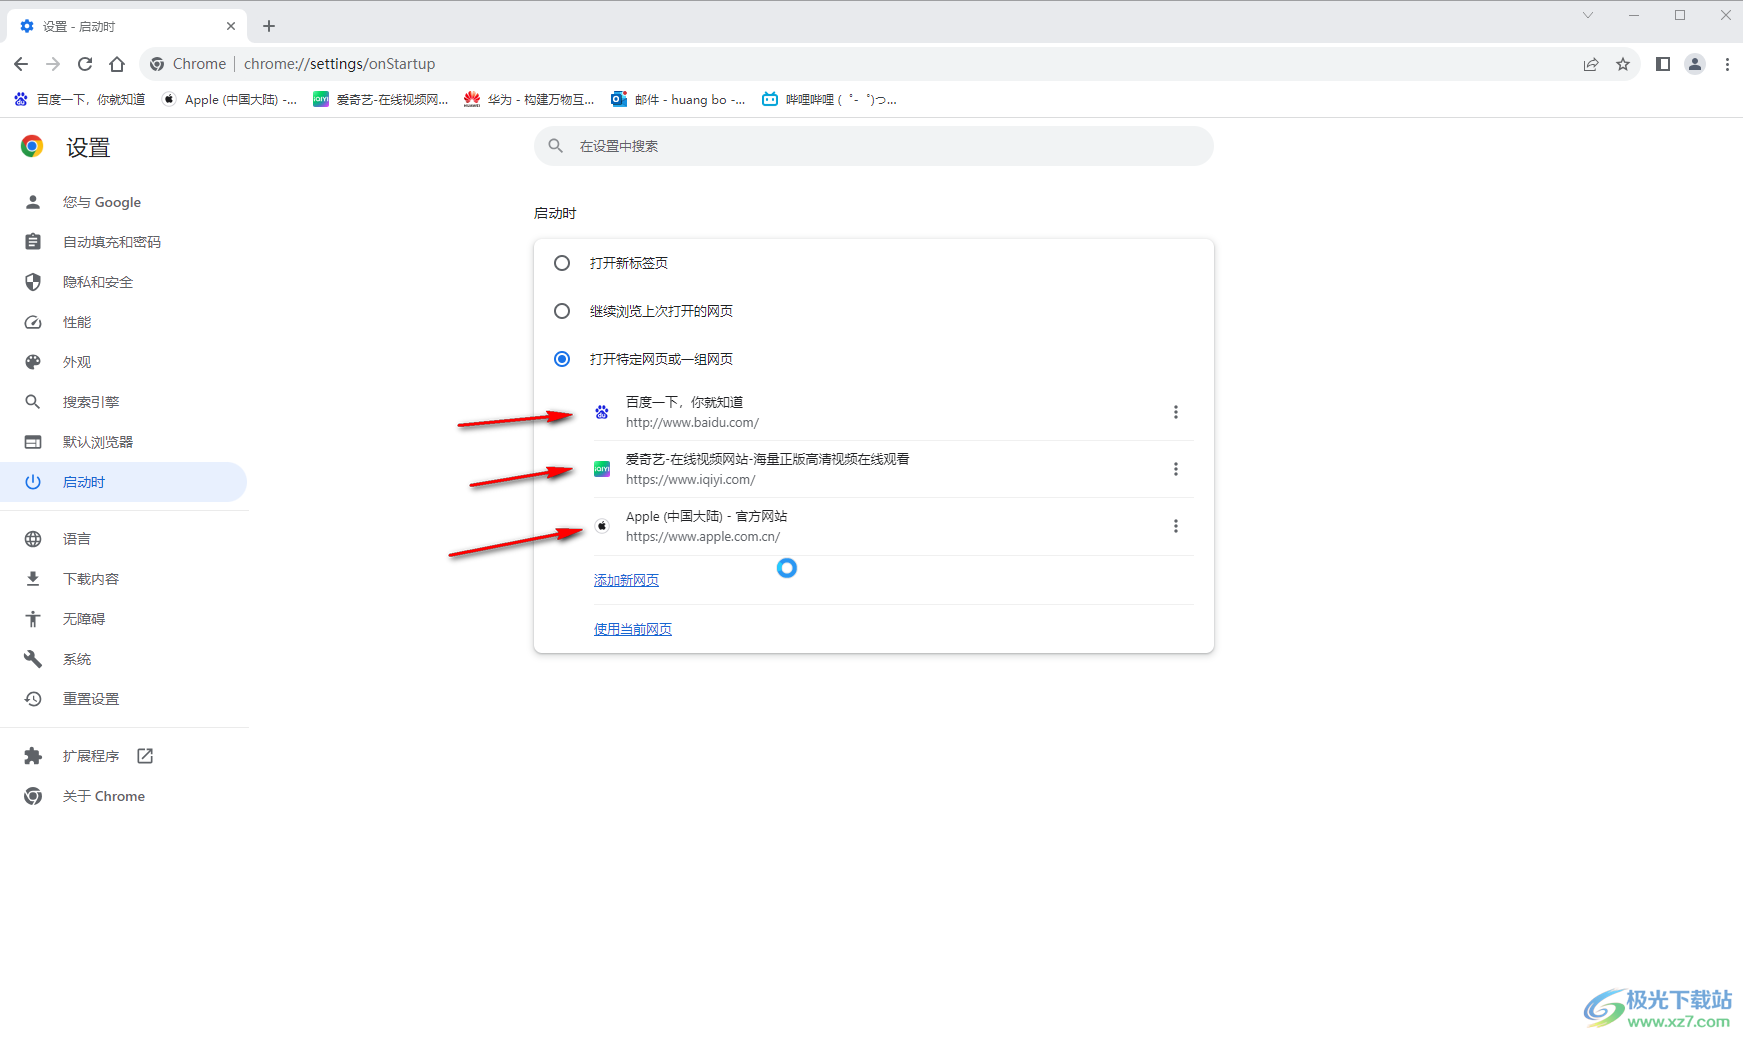Click the 添加新网页 link
Image resolution: width=1743 pixels, height=1038 pixels.
tap(626, 580)
